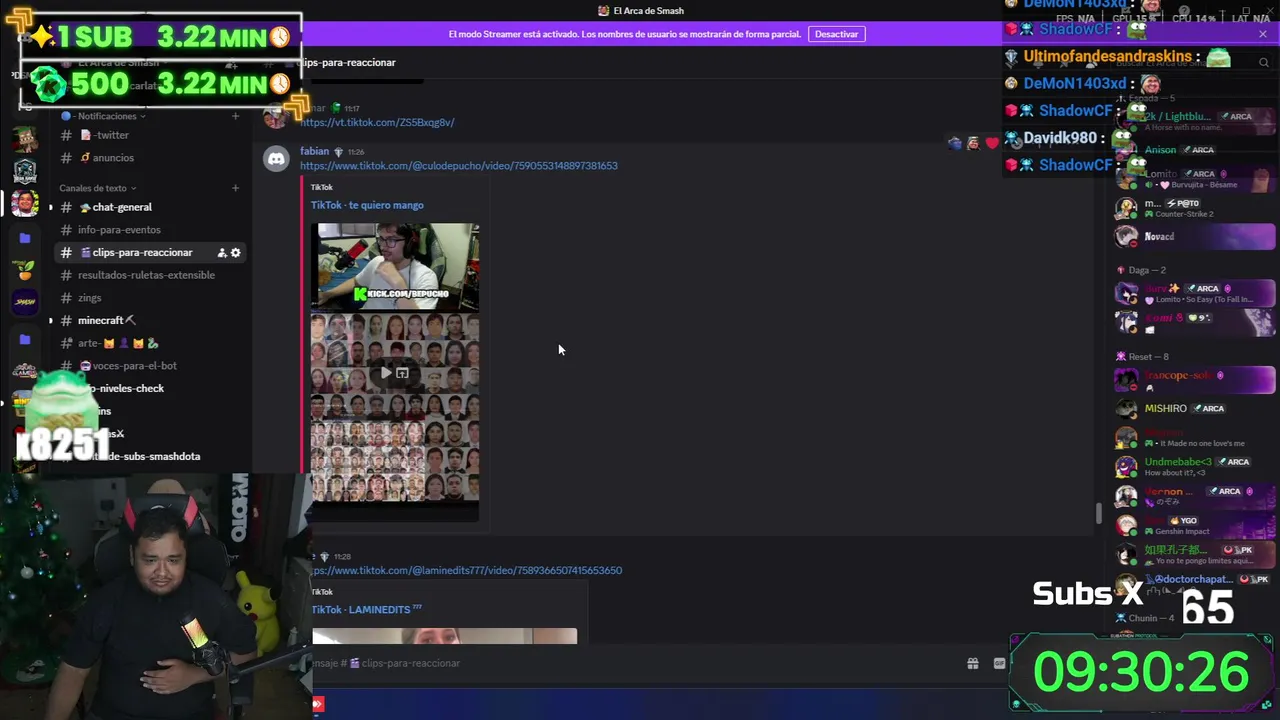Expand the chat-general channel threads
The image size is (1280, 720).
(51, 207)
